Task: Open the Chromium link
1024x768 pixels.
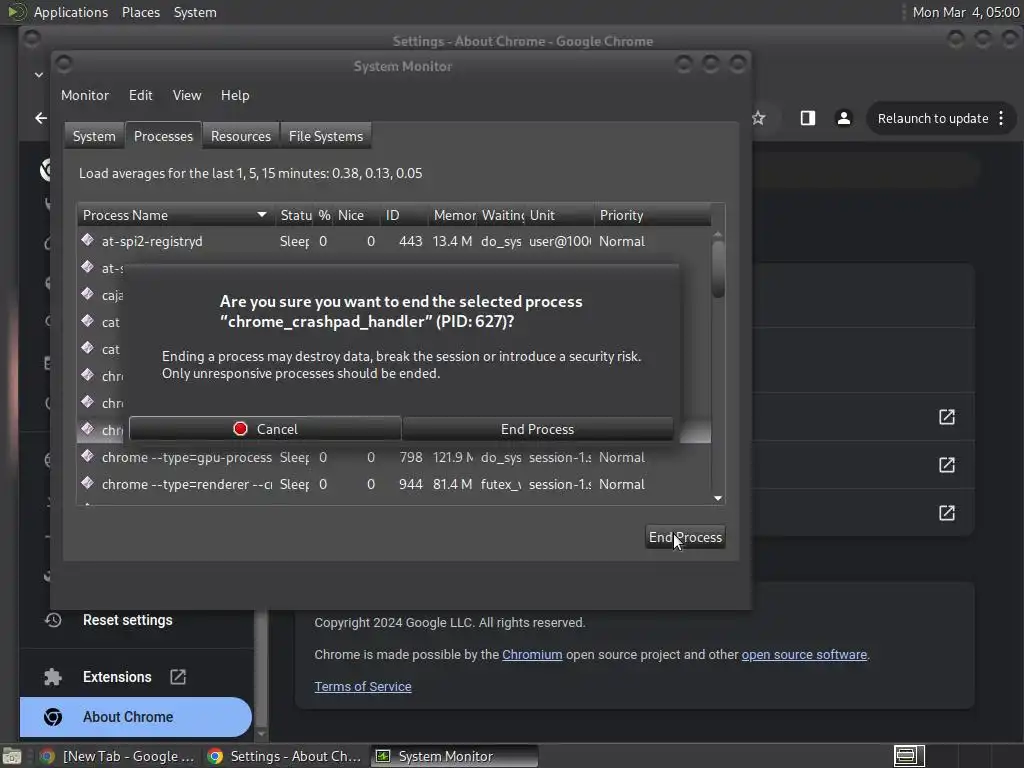Action: tap(532, 654)
